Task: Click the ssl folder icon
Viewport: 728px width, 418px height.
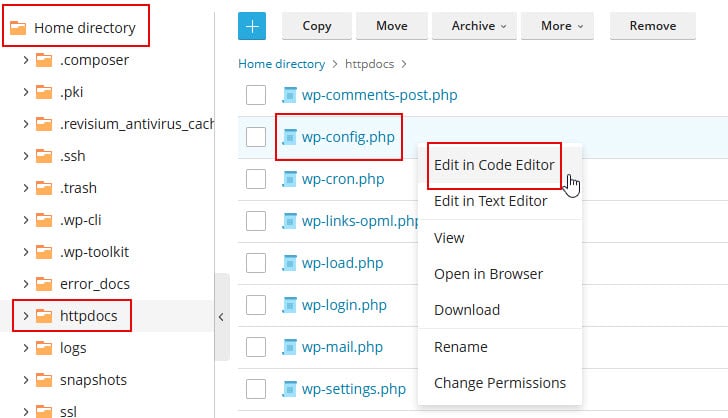Action: (x=44, y=411)
